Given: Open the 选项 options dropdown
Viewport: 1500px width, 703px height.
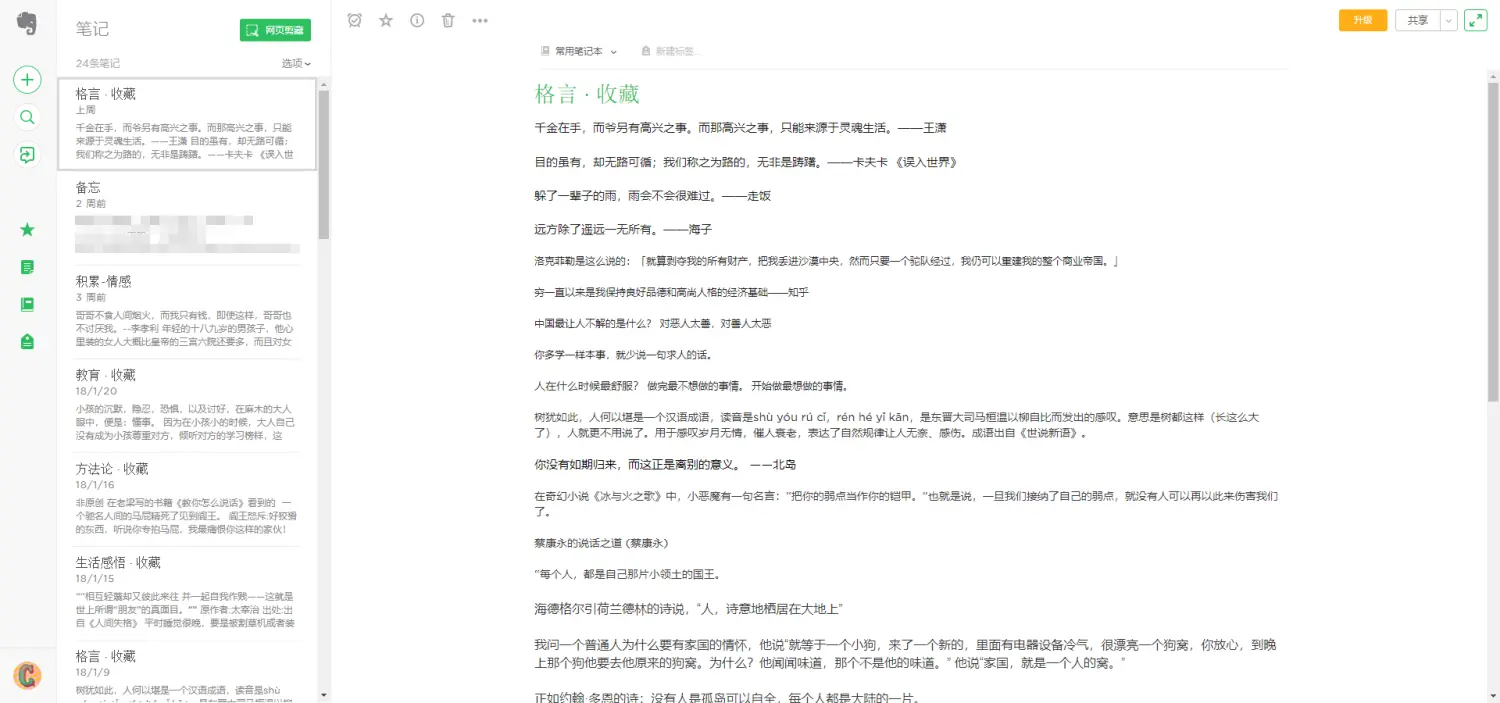Looking at the screenshot, I should [x=296, y=63].
